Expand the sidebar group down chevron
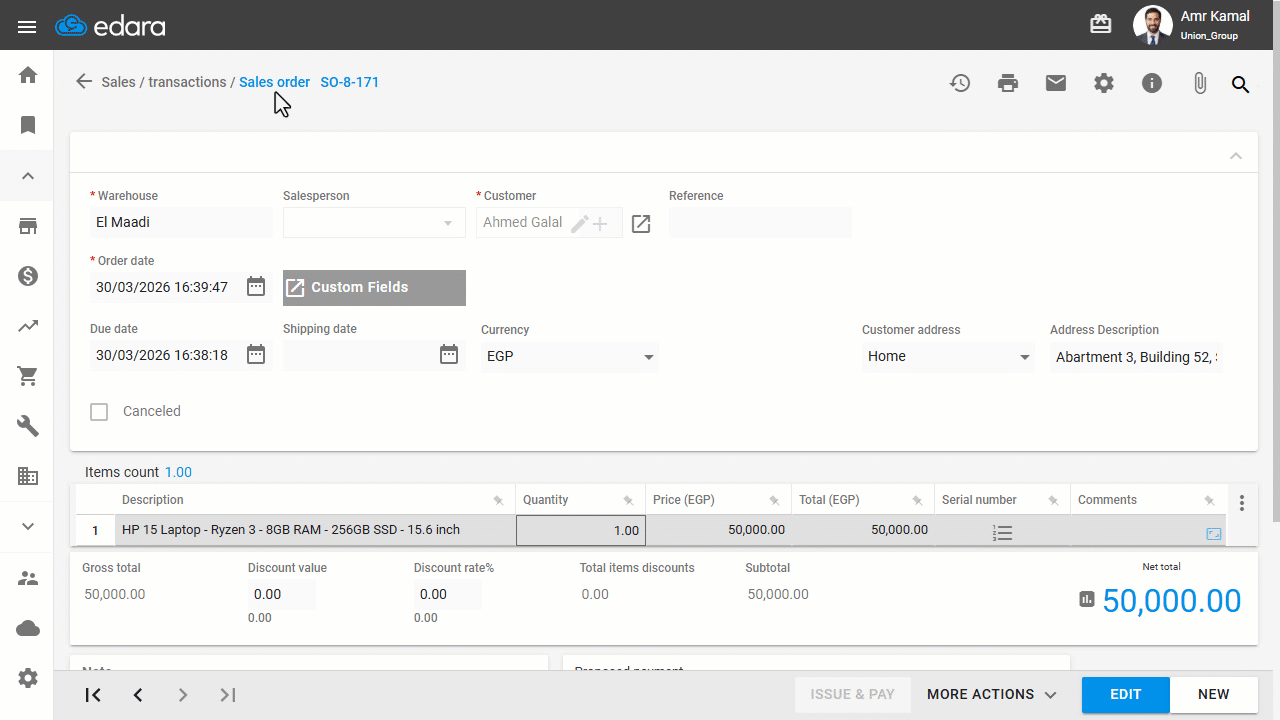The height and width of the screenshot is (720, 1280). [28, 527]
